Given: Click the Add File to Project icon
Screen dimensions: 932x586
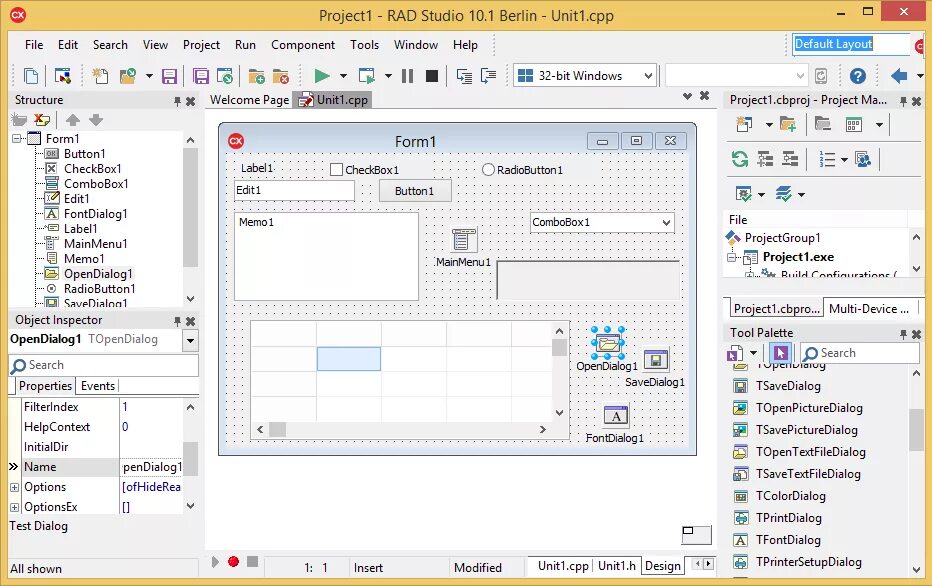Looking at the screenshot, I should pos(257,76).
